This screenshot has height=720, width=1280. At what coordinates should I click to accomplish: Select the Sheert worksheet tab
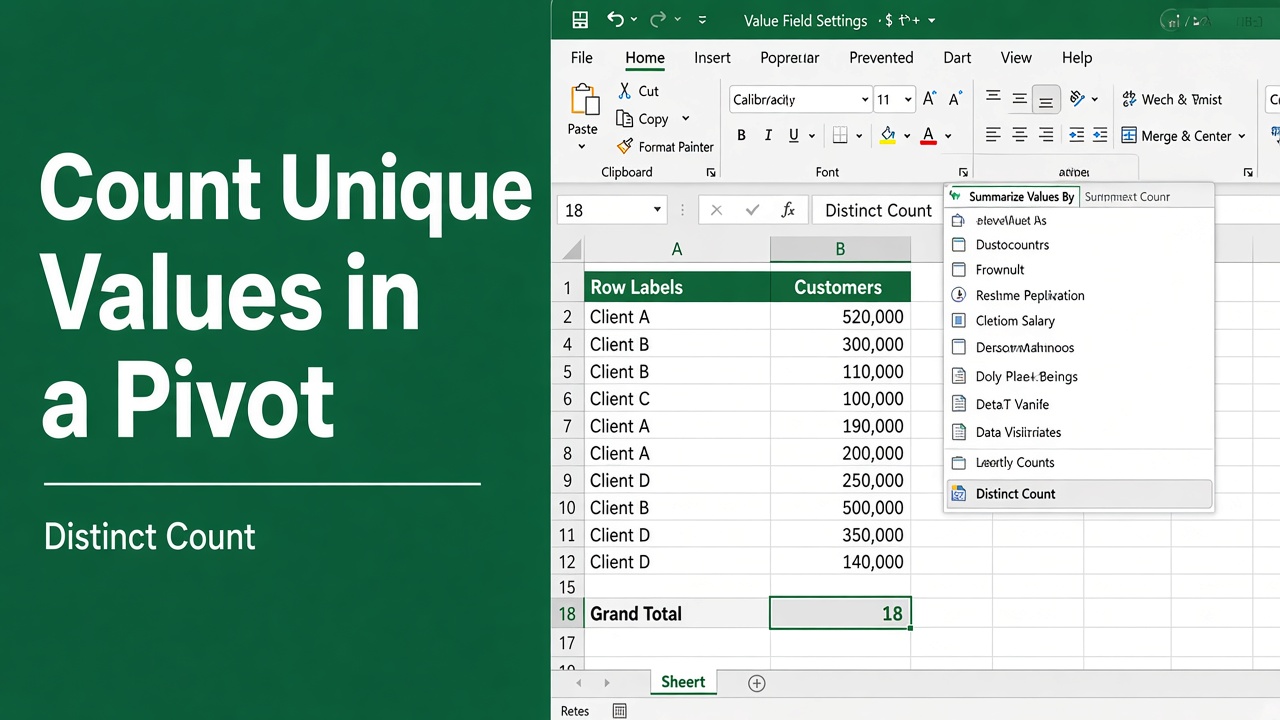coord(683,682)
